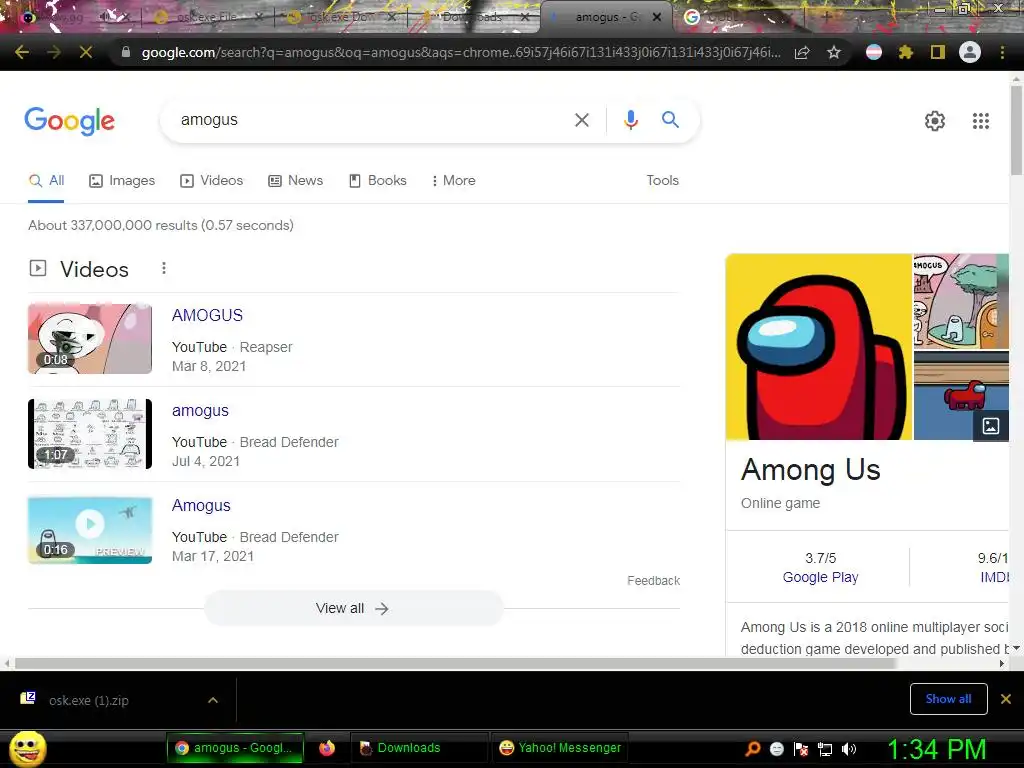Expand the osk.exe (1).zip download options chevron
Screen dimensions: 1024x768
[213, 700]
